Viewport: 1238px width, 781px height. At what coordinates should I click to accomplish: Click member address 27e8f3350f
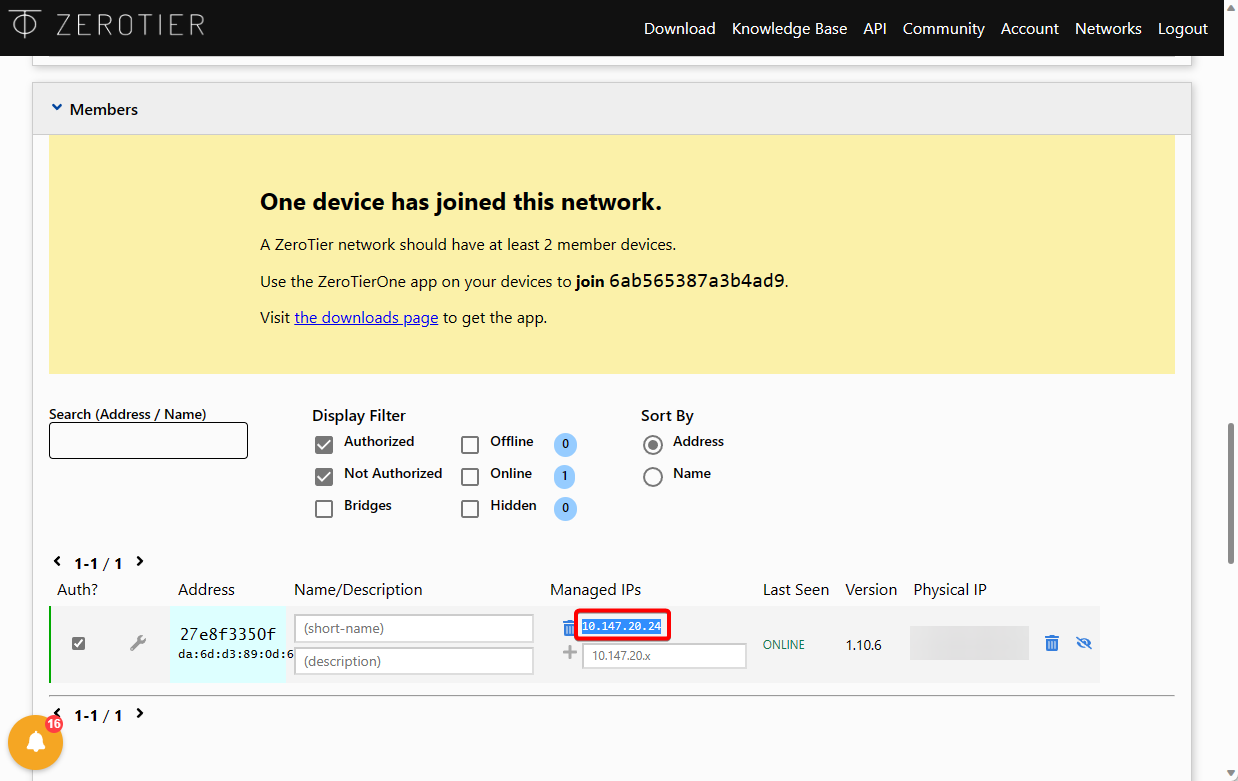tap(228, 634)
